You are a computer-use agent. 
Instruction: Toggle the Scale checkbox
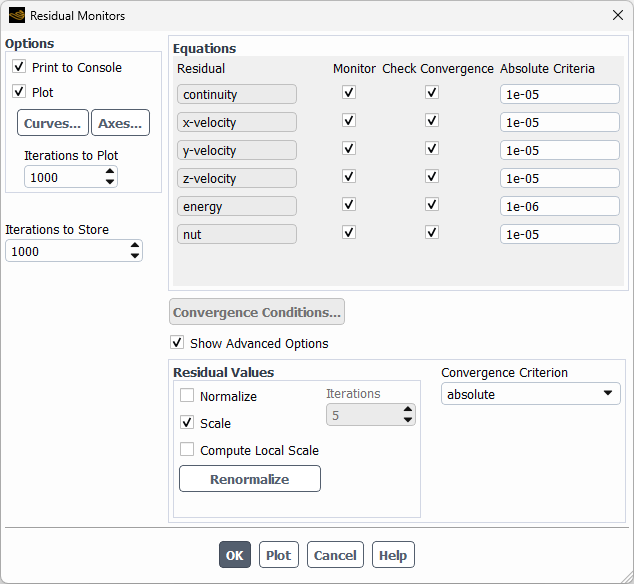pyautogui.click(x=187, y=422)
